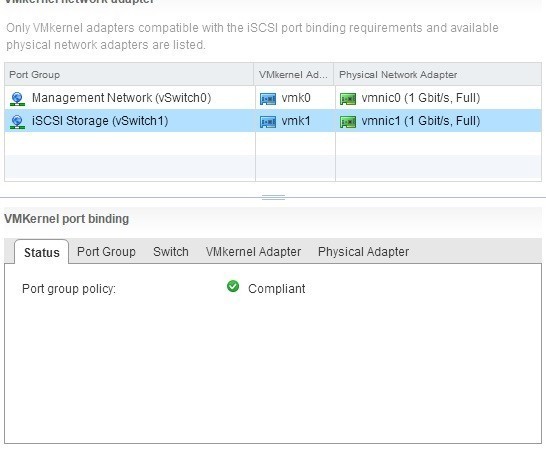
Task: Select the Management Network (vSwitch0) row
Action: (x=273, y=98)
